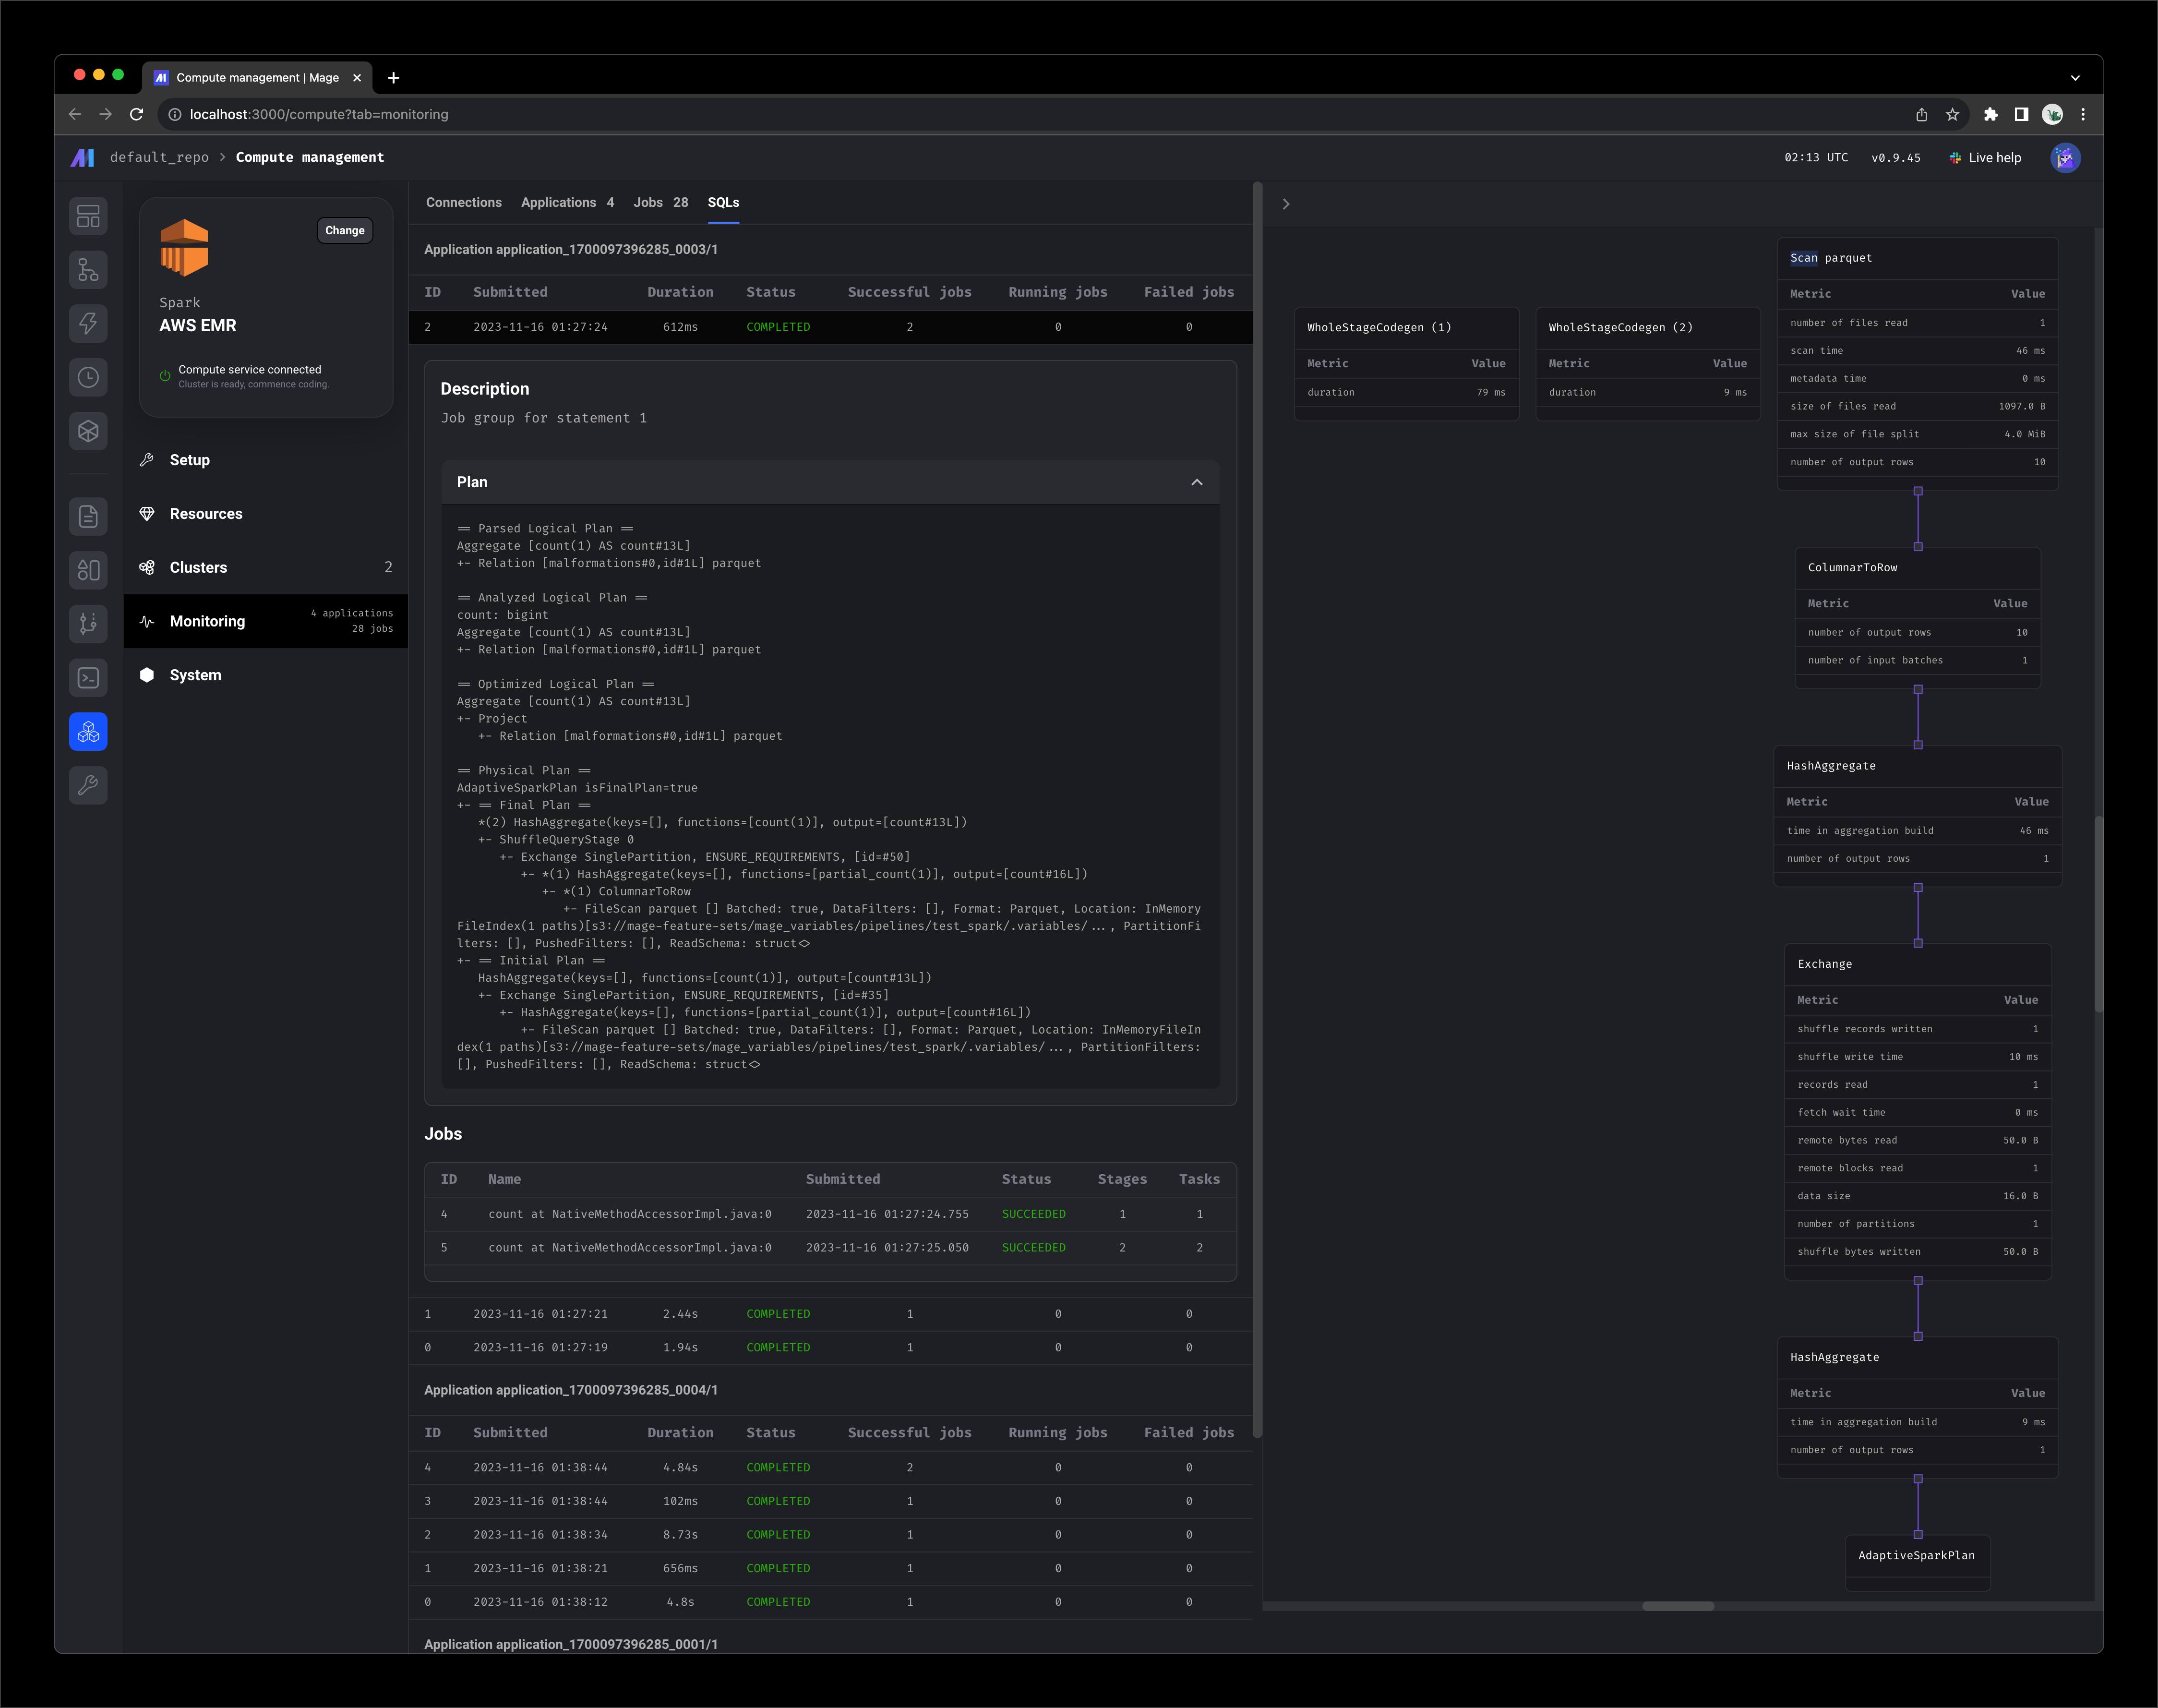Screen dimensions: 2158x1708
Task: Click job row 4 submitted 01:27:24.755
Action: (830, 1214)
